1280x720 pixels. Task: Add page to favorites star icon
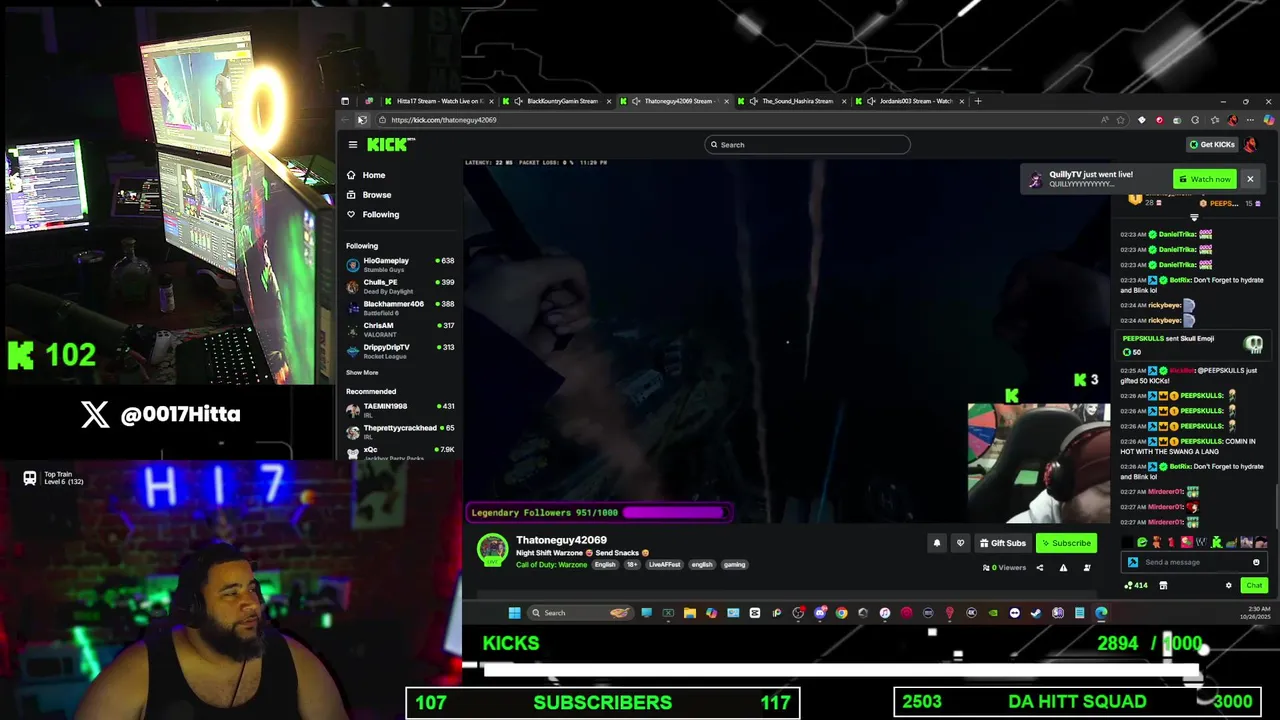coord(1120,120)
